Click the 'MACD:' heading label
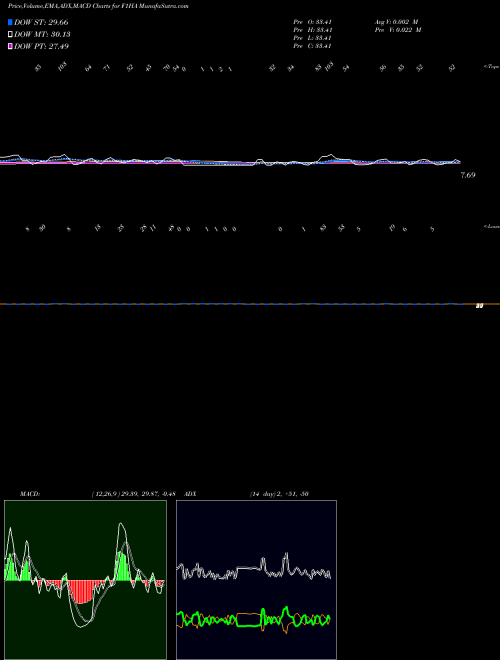The image size is (500, 660). tap(30, 494)
